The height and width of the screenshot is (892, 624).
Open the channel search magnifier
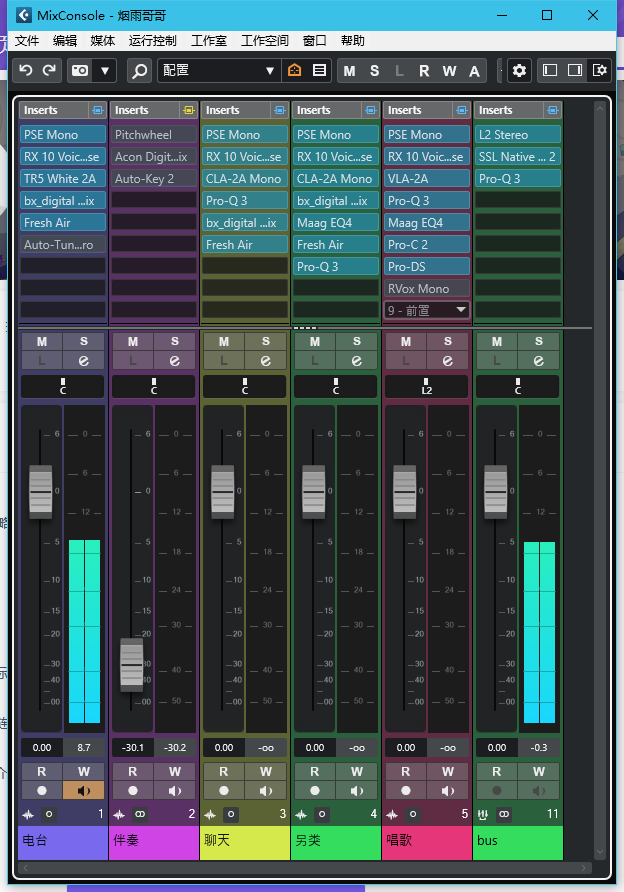pos(139,71)
